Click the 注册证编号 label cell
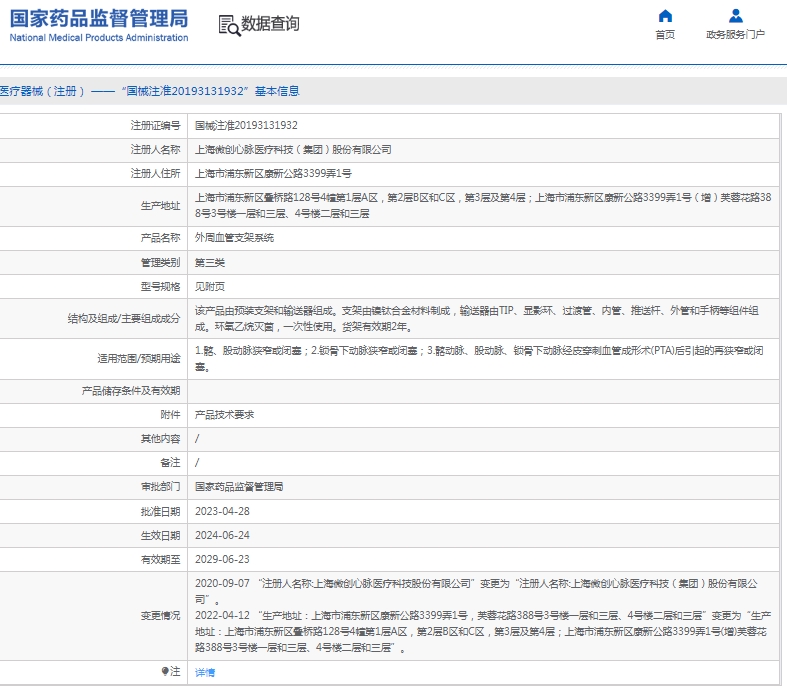 click(155, 125)
